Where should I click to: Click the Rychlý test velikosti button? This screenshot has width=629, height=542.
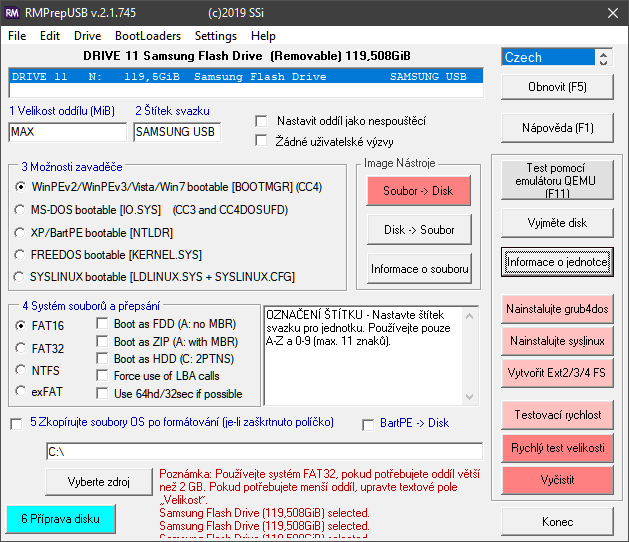pyautogui.click(x=557, y=448)
